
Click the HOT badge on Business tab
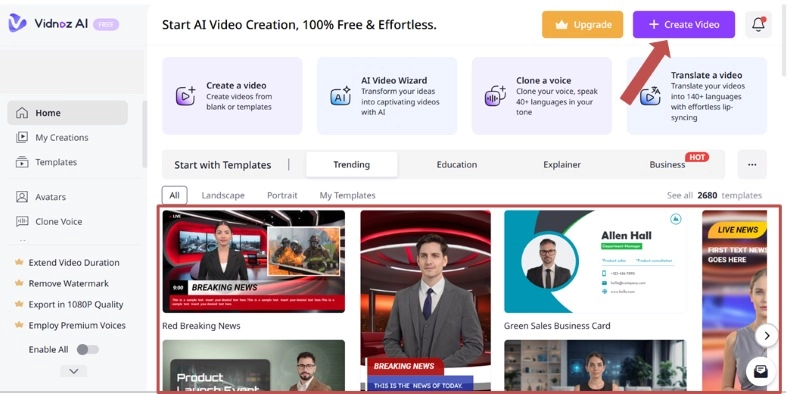pyautogui.click(x=697, y=157)
